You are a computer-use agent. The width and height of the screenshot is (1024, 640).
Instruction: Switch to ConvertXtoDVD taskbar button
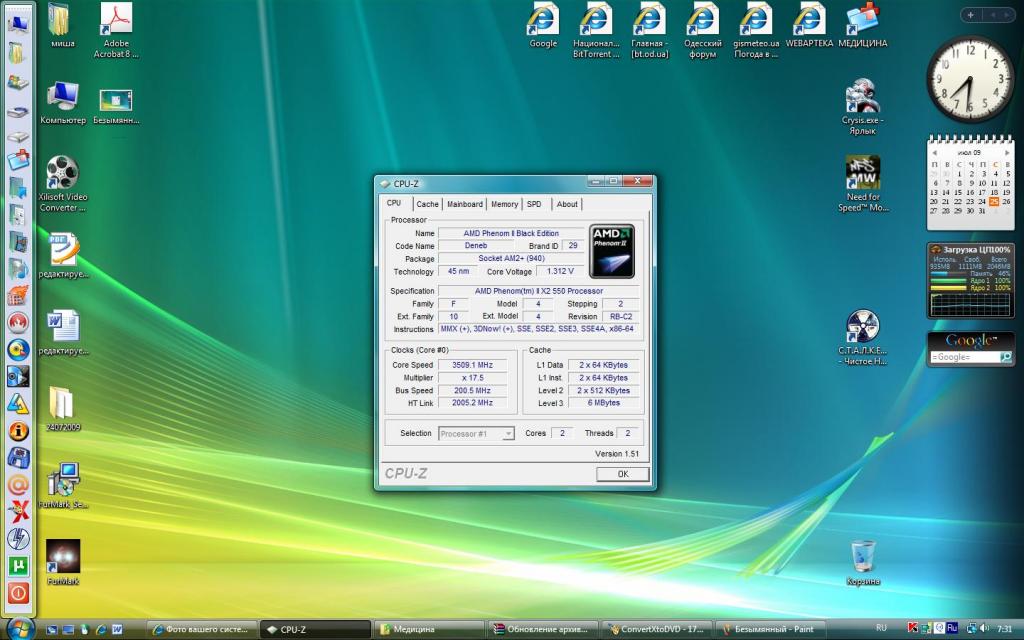click(x=656, y=630)
